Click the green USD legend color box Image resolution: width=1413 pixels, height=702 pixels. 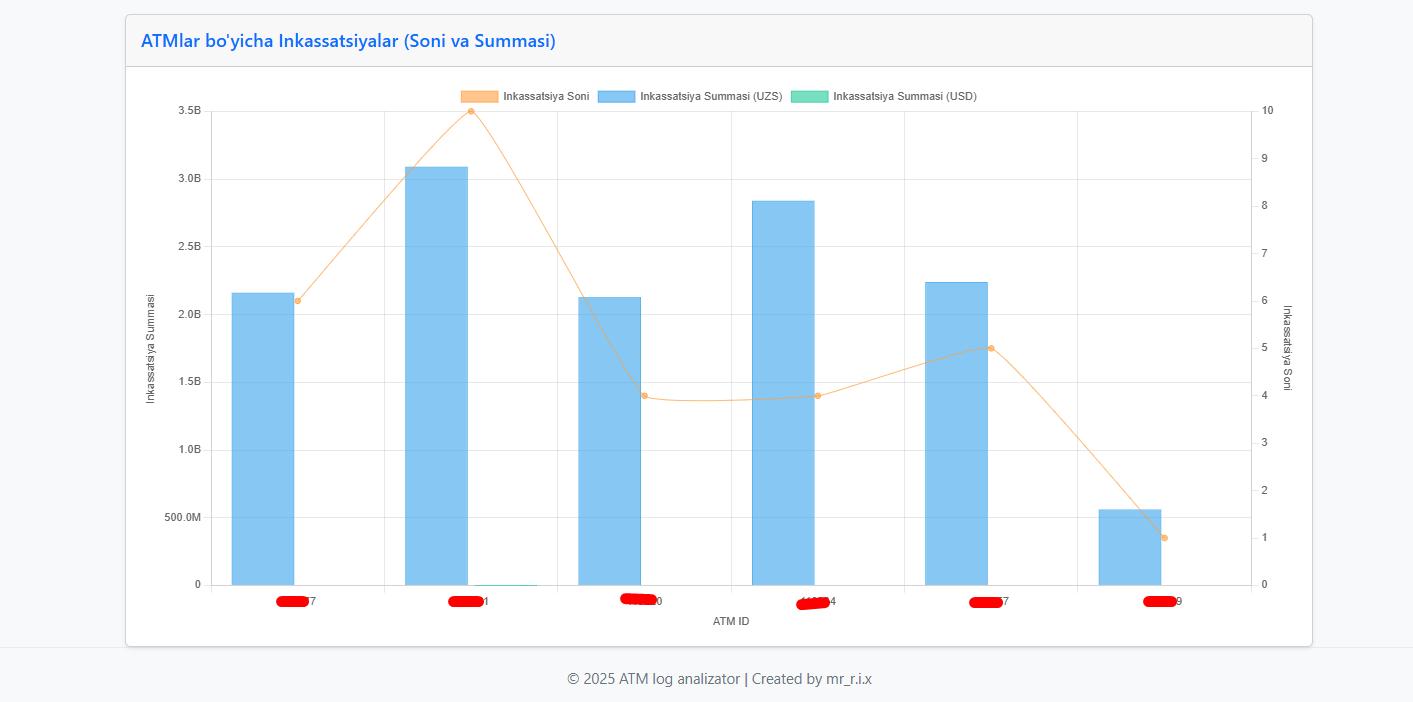point(809,97)
